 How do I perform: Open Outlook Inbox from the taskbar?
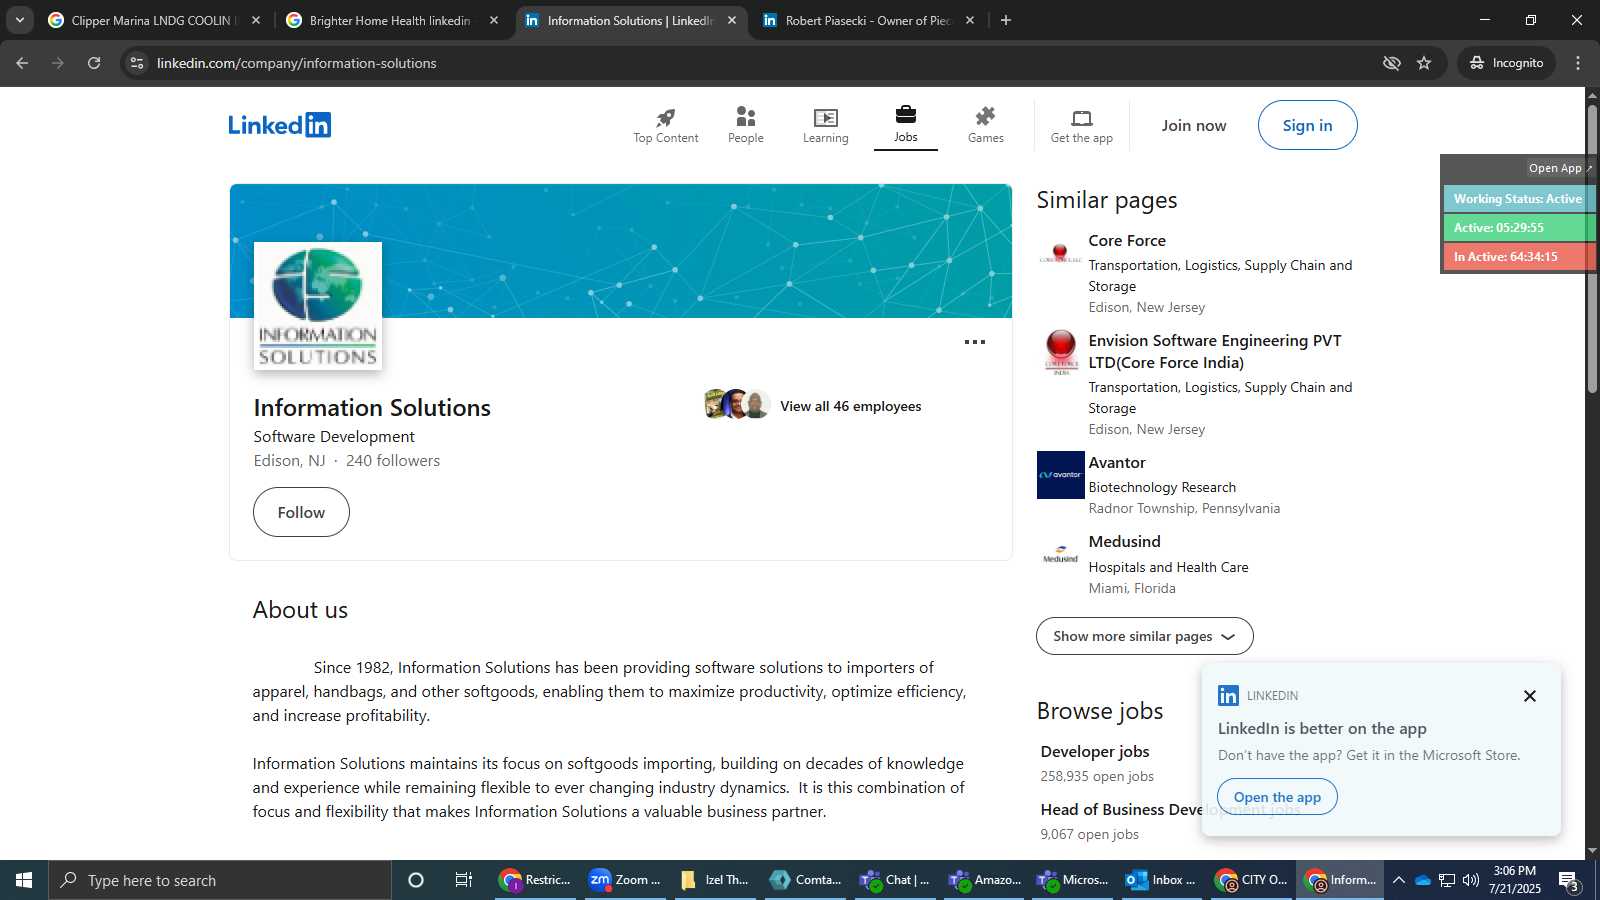click(1161, 880)
